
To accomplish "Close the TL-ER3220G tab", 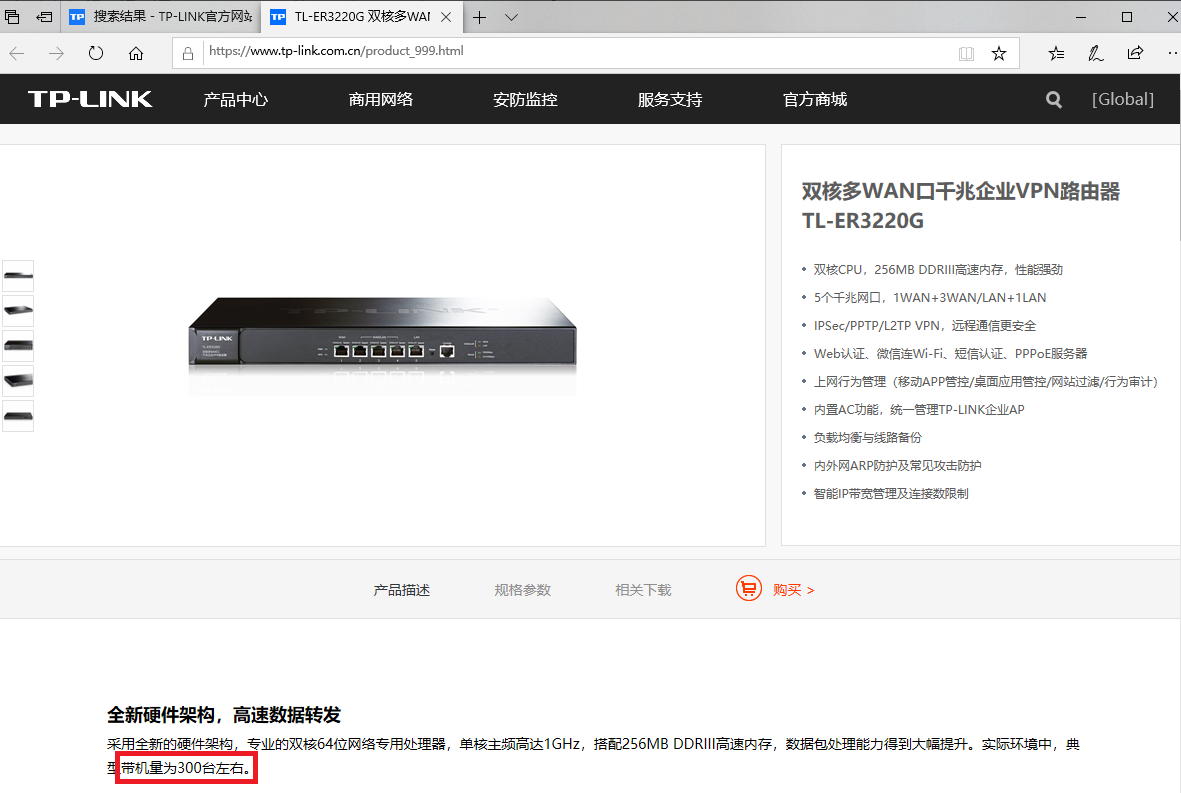I will [446, 17].
